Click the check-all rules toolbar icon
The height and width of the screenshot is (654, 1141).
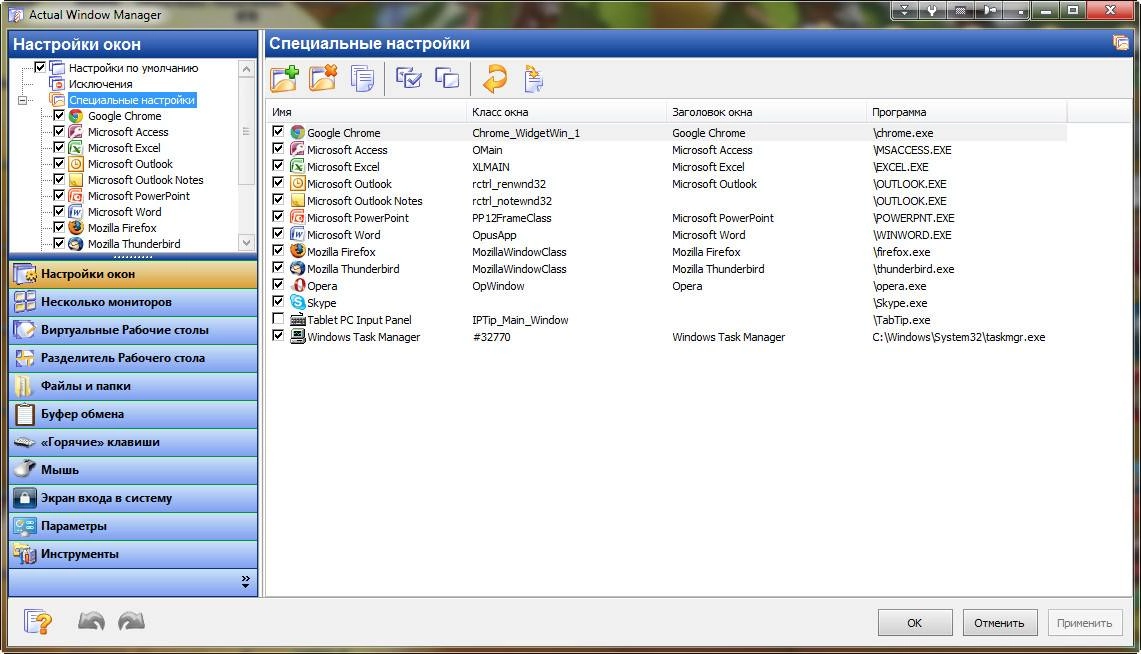click(x=408, y=78)
